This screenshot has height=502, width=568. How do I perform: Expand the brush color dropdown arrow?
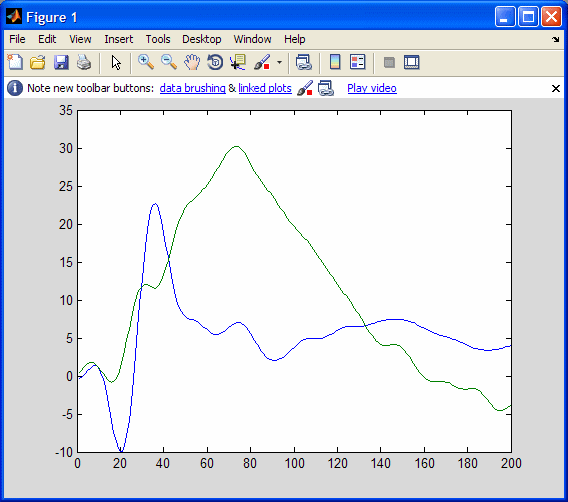[279, 62]
